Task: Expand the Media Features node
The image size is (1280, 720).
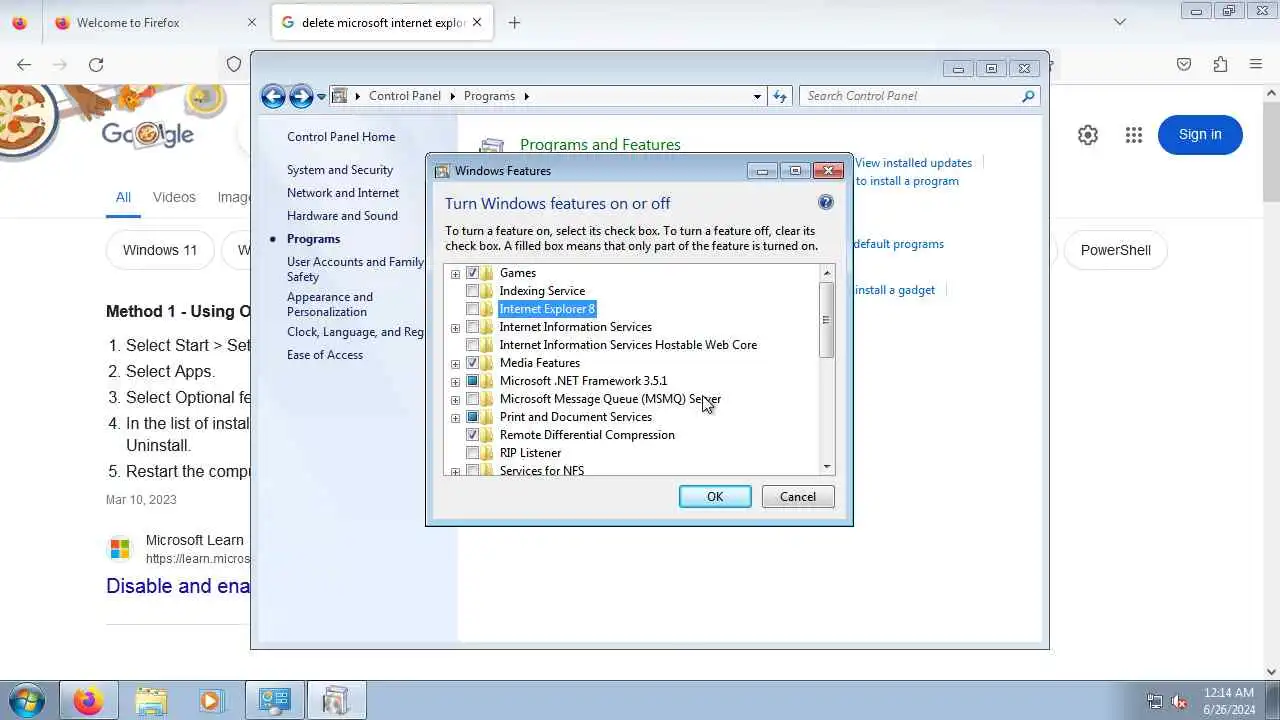Action: pyautogui.click(x=455, y=364)
